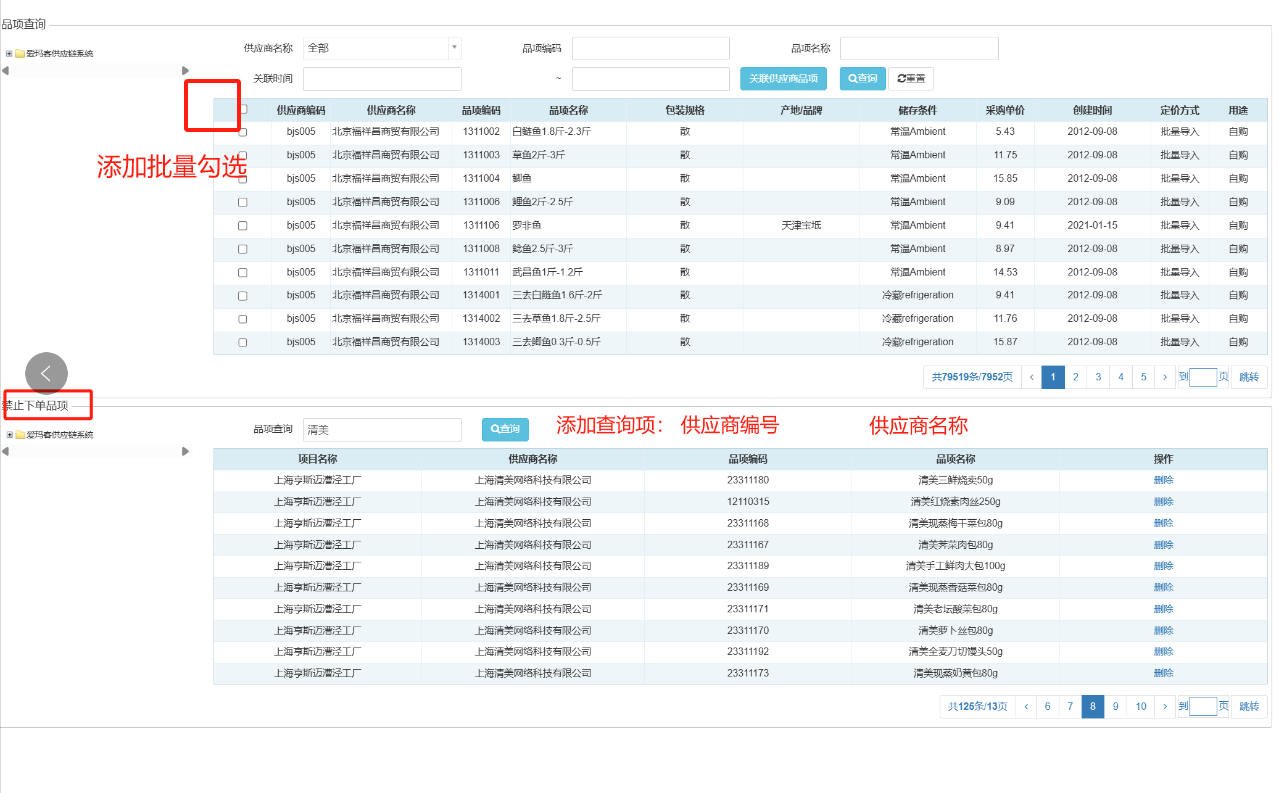Click right scroll arrow under lower tree
This screenshot has height=793, width=1278.
click(x=185, y=451)
